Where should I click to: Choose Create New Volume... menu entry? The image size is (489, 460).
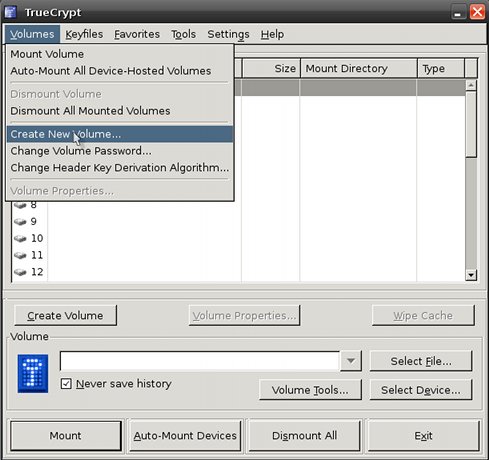(x=120, y=134)
